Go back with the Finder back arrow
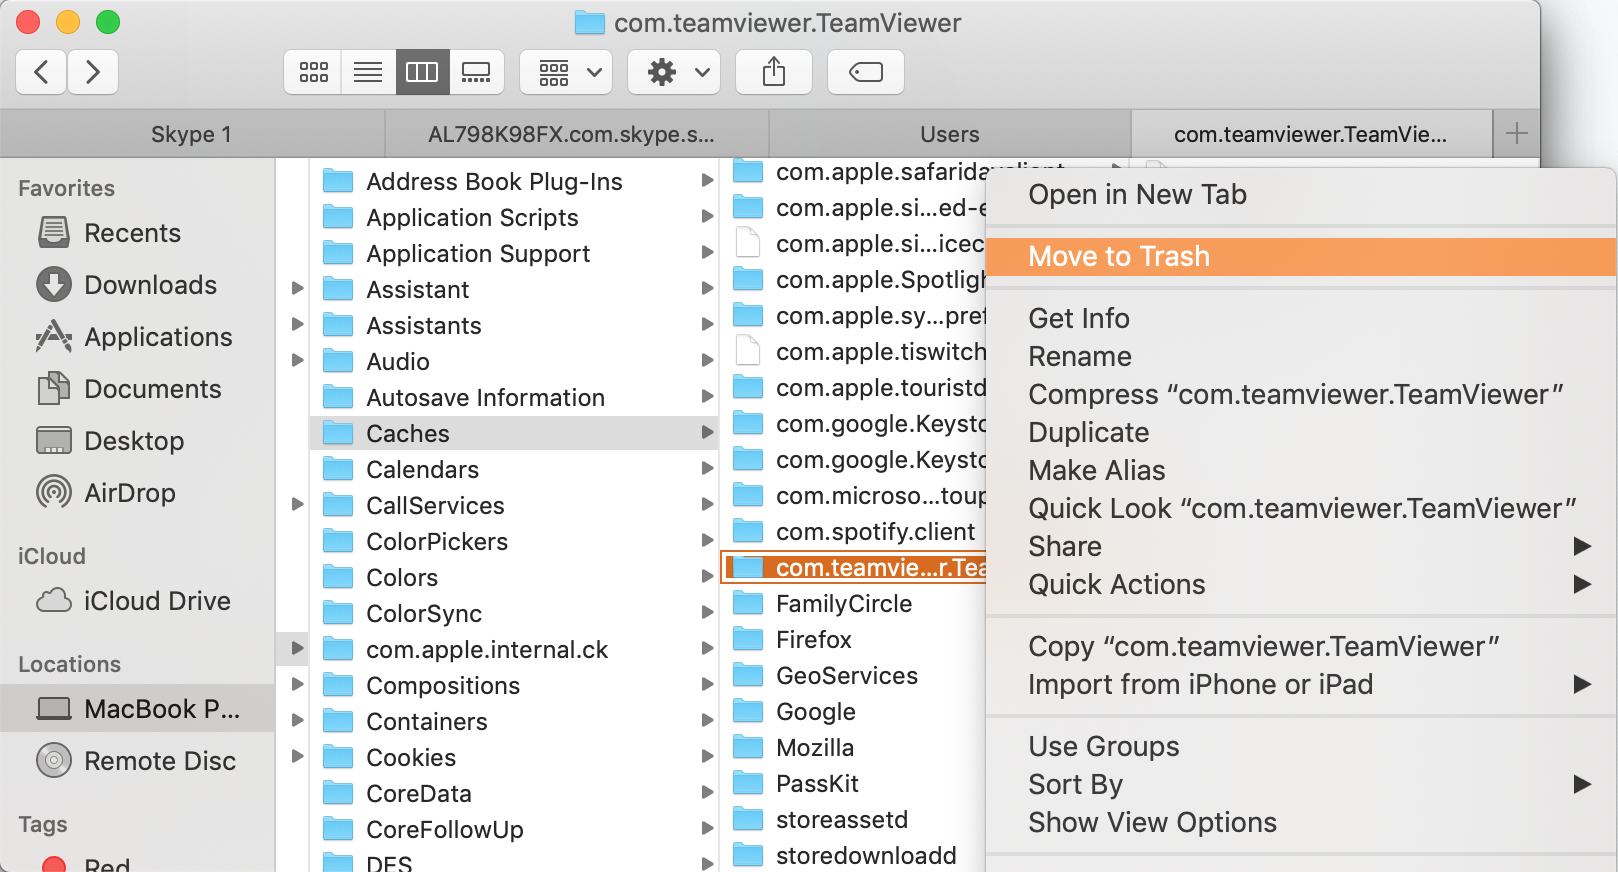The width and height of the screenshot is (1618, 872). (42, 72)
